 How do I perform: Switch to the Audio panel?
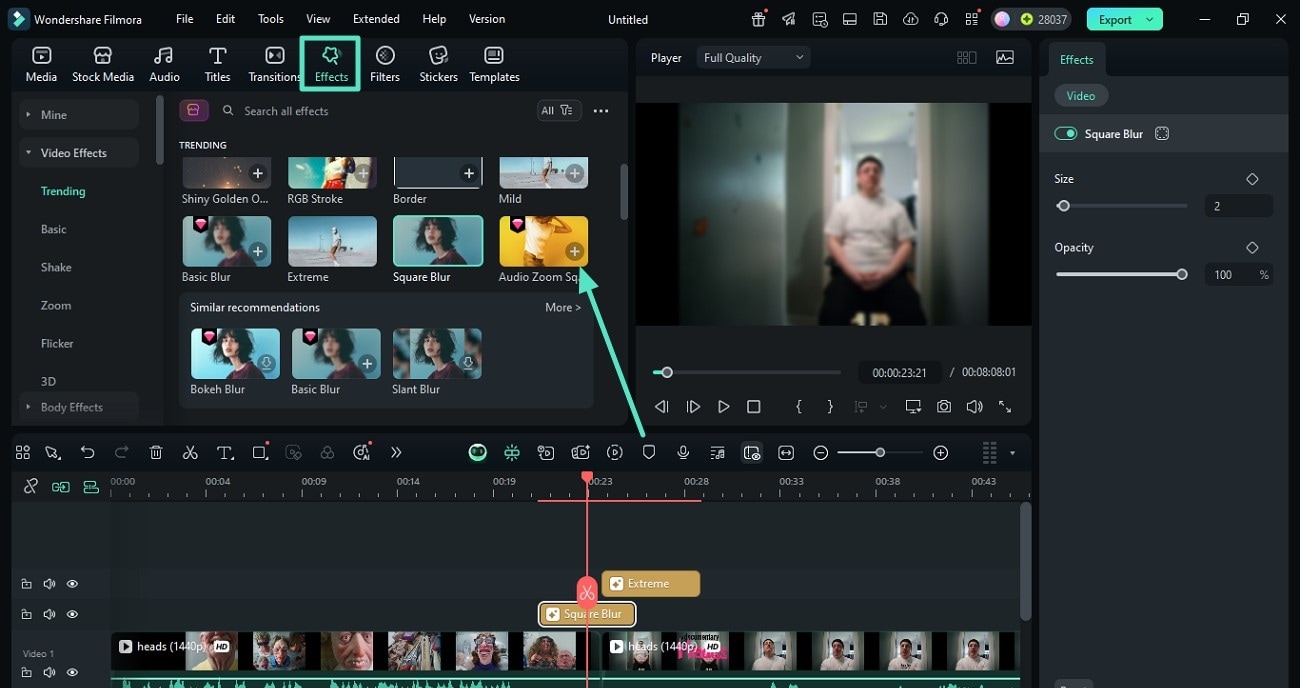click(164, 65)
